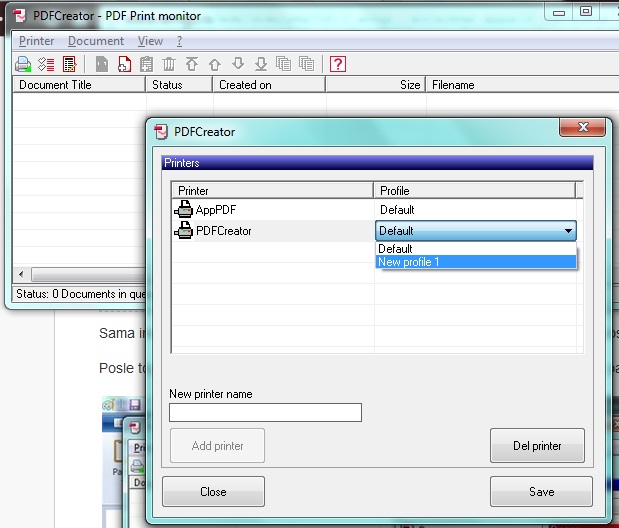Click the move to bottom arrow icon
Viewport: 619px width, 528px height.
261,64
